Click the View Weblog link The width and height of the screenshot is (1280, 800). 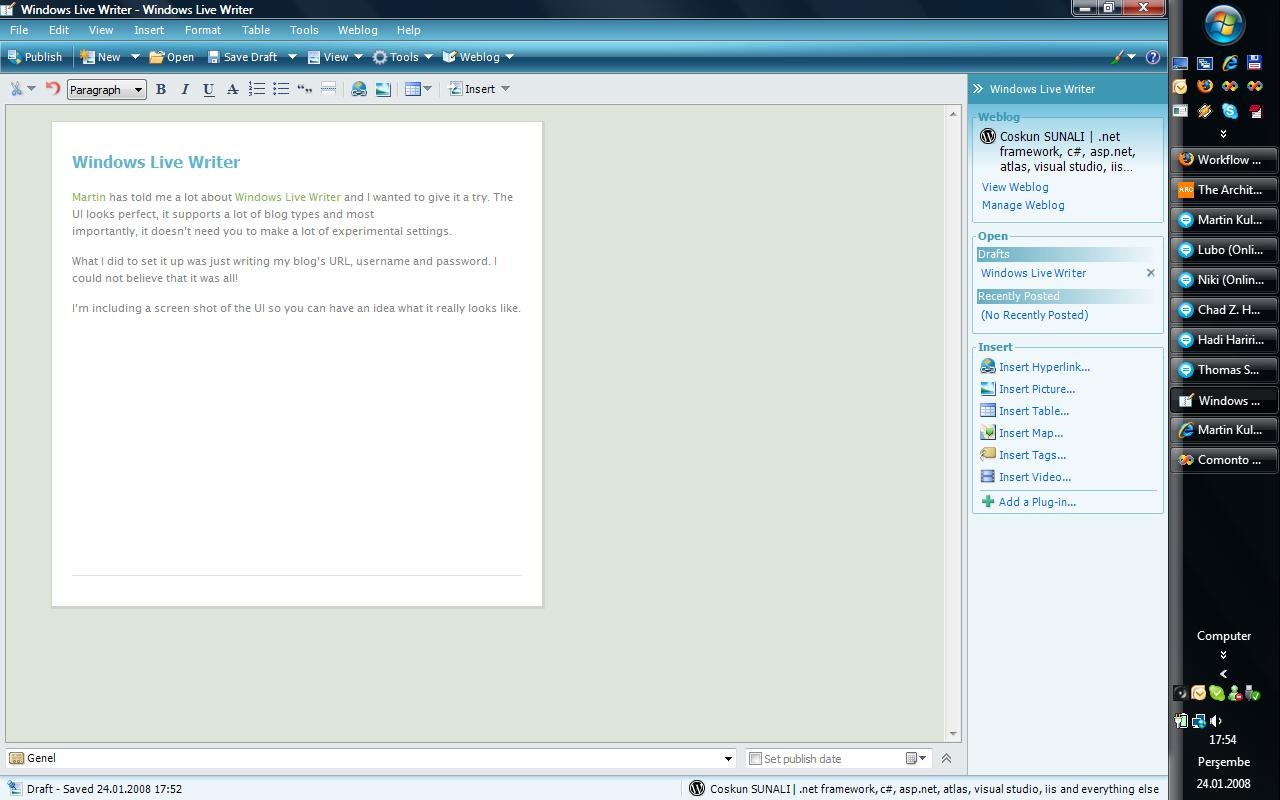pyautogui.click(x=1015, y=187)
